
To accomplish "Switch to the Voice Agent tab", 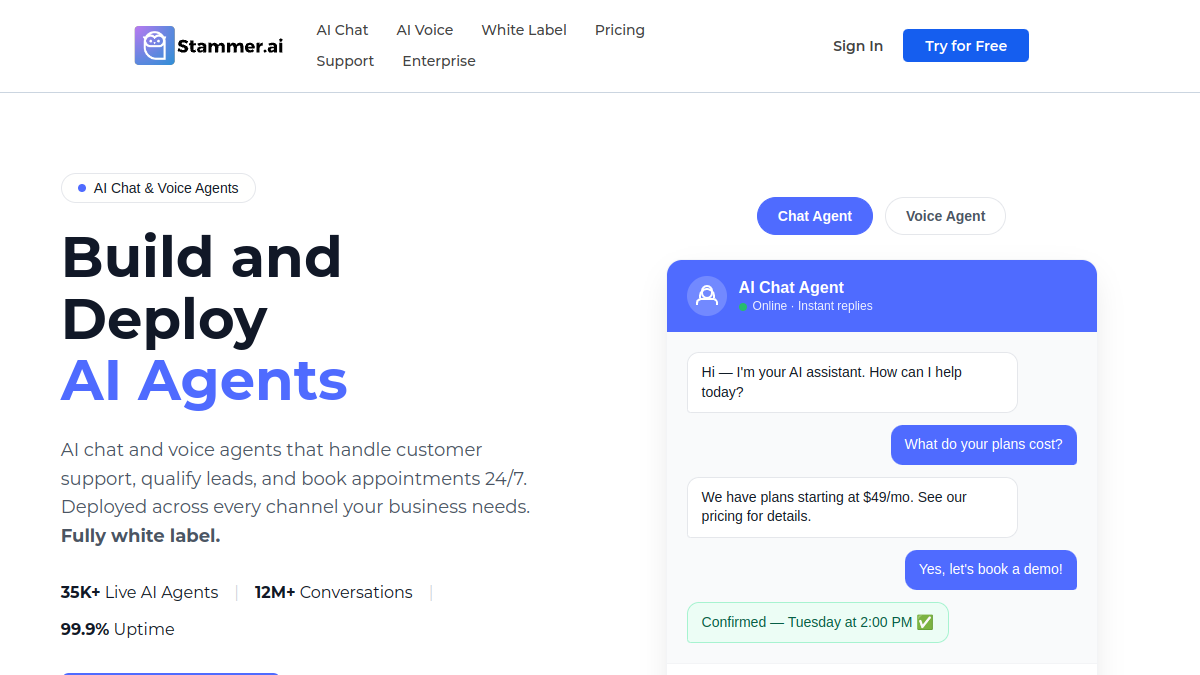I will (945, 216).
